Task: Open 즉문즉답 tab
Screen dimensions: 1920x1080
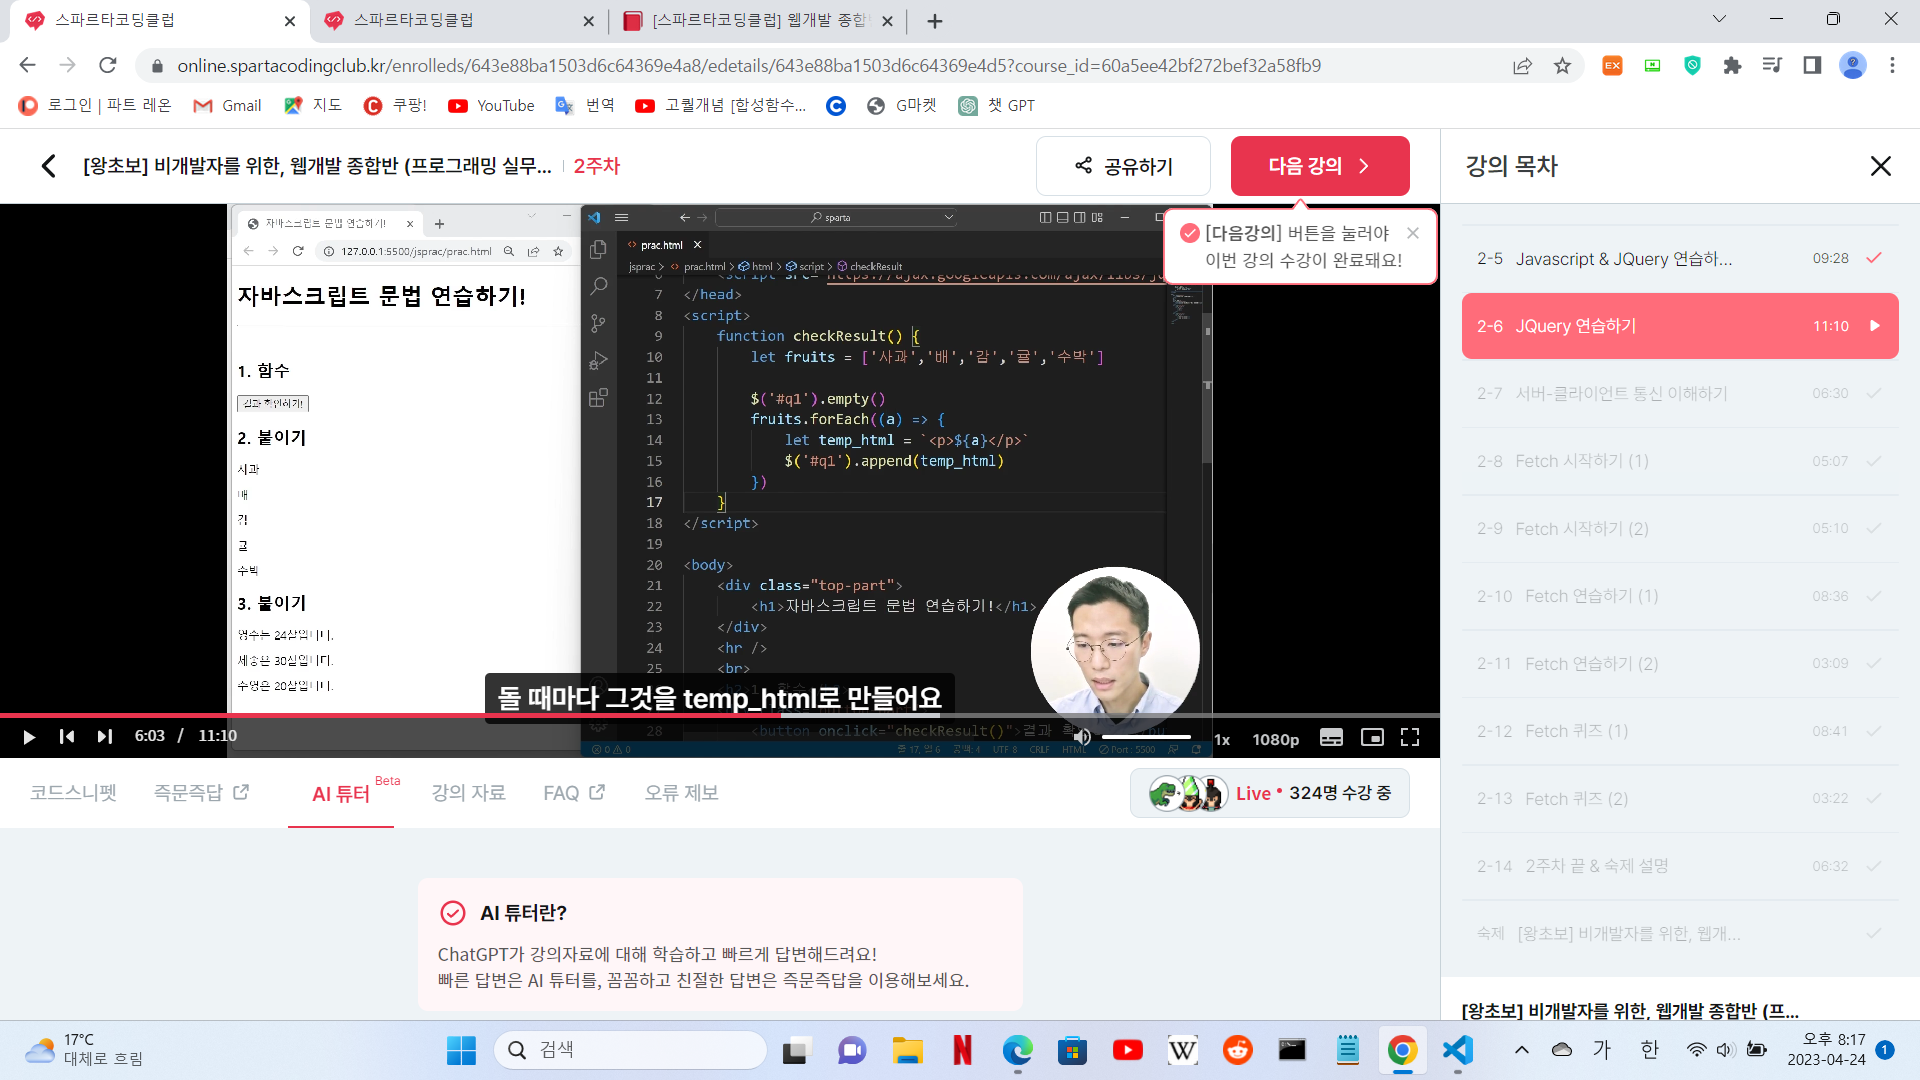Action: (201, 793)
